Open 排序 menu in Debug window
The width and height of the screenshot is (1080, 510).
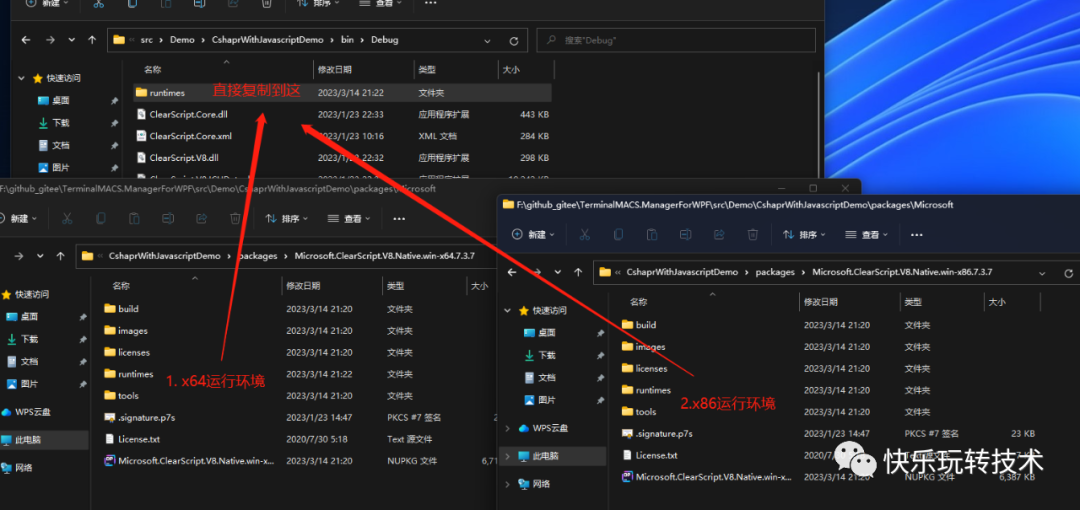pos(318,3)
